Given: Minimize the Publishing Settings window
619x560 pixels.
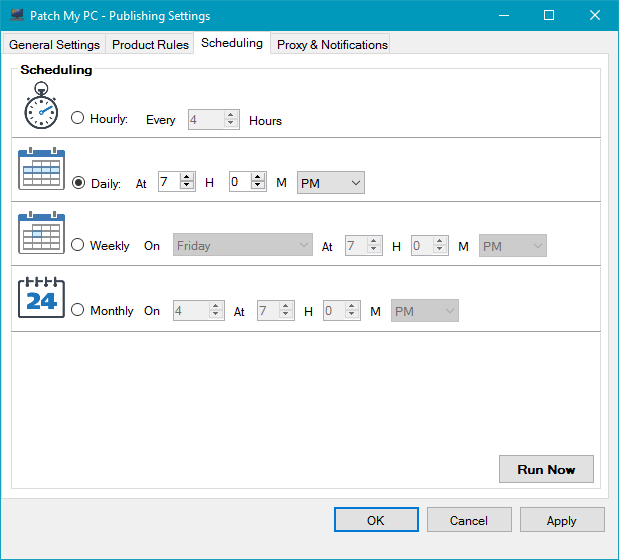Looking at the screenshot, I should (504, 15).
